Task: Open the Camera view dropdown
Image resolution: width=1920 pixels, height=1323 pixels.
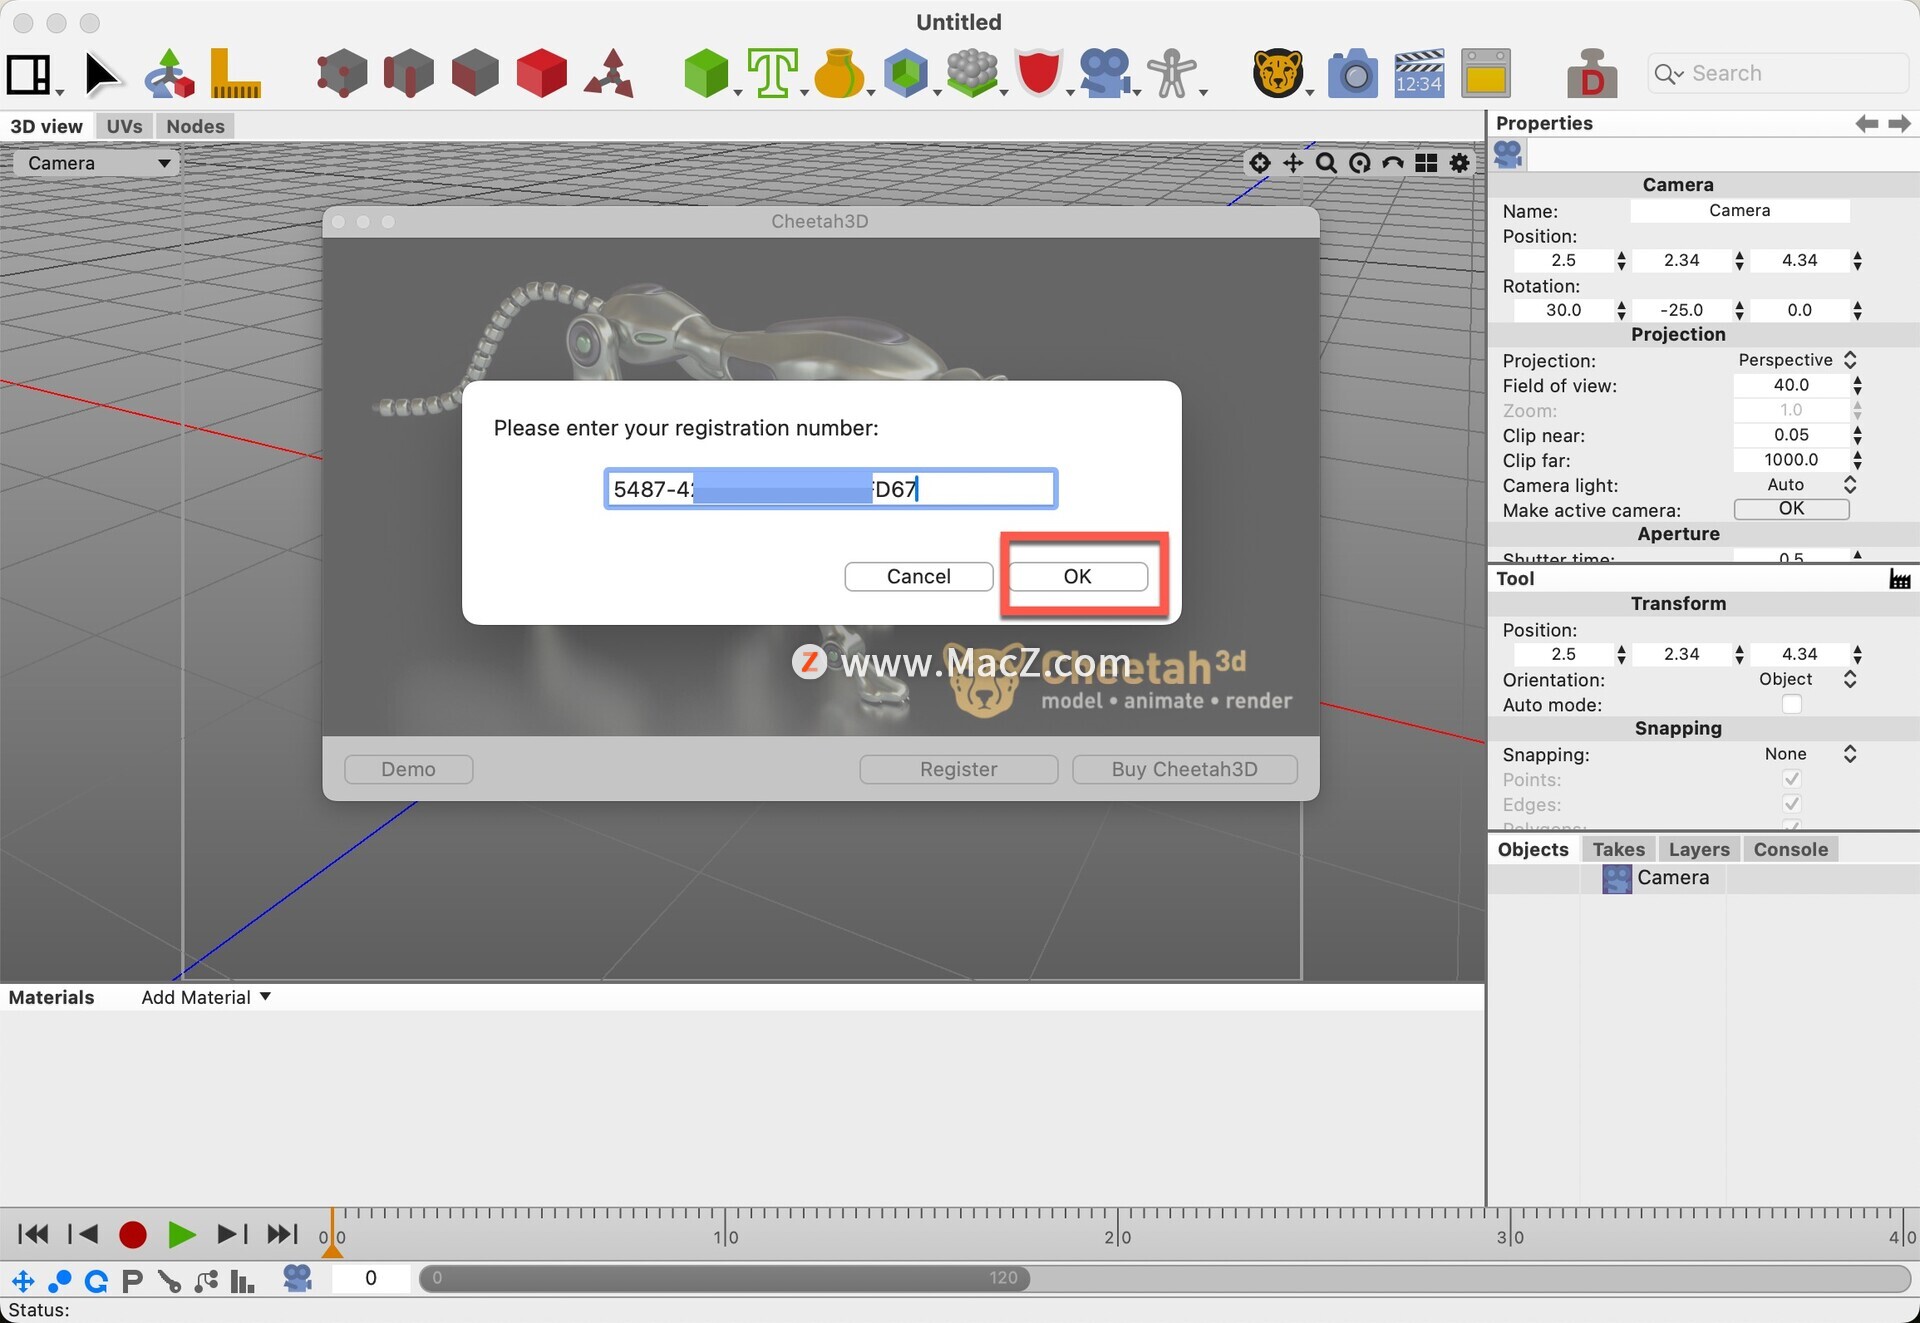Action: 96,163
